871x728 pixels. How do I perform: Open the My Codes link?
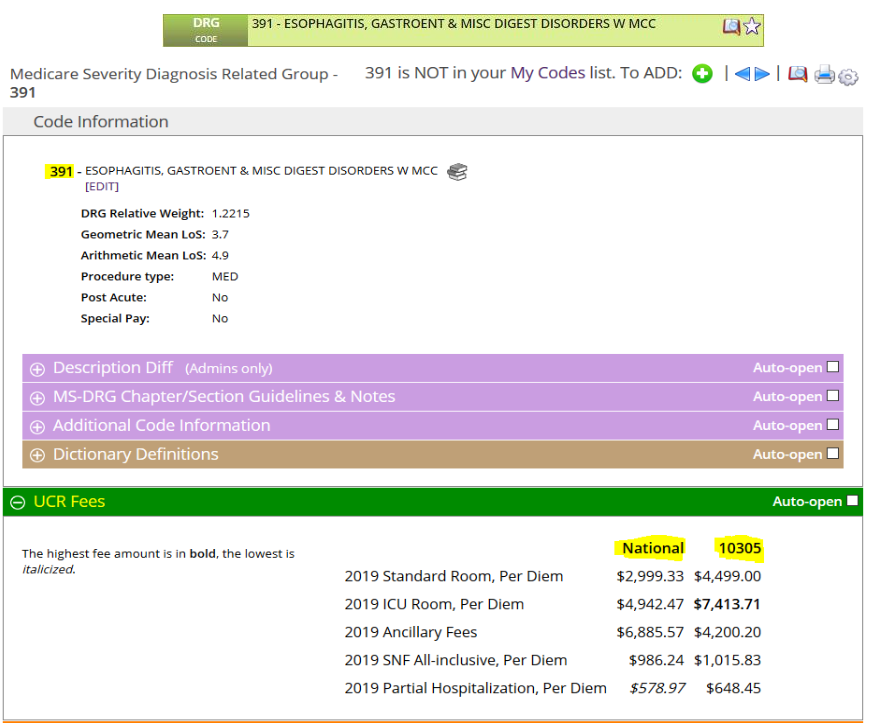pyautogui.click(x=548, y=73)
